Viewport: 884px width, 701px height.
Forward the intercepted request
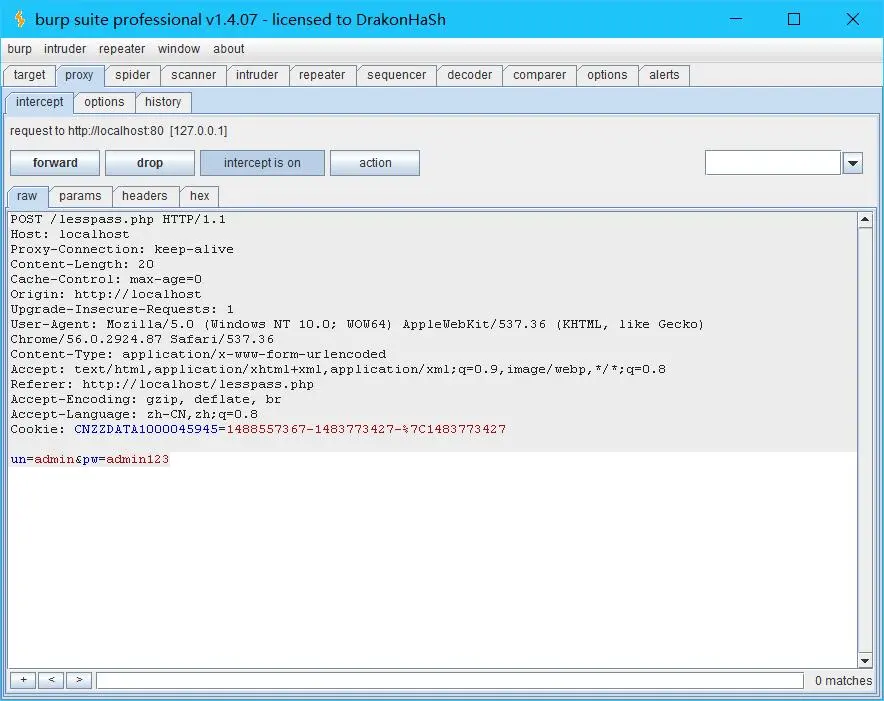(55, 163)
